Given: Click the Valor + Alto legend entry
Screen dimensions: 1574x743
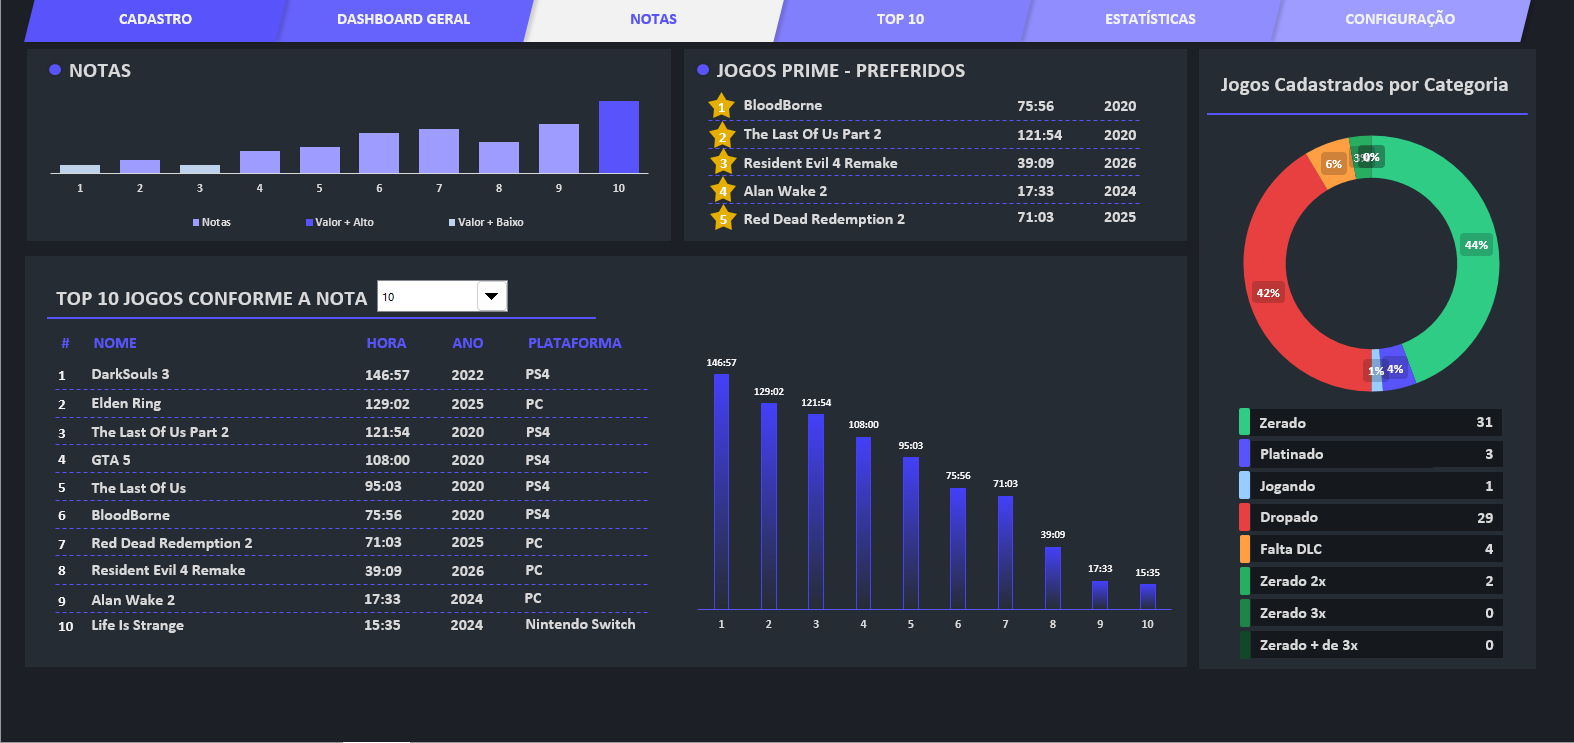Looking at the screenshot, I should (340, 222).
